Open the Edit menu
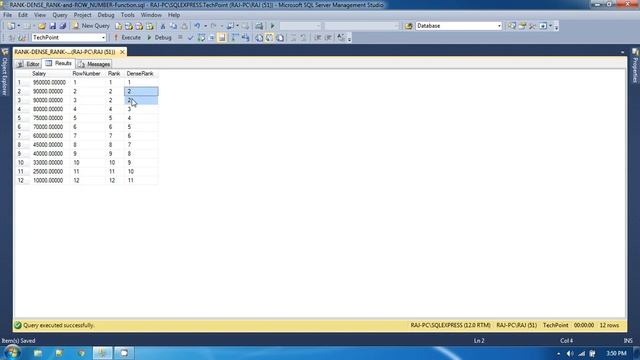Image resolution: width=640 pixels, height=360 pixels. [23, 15]
